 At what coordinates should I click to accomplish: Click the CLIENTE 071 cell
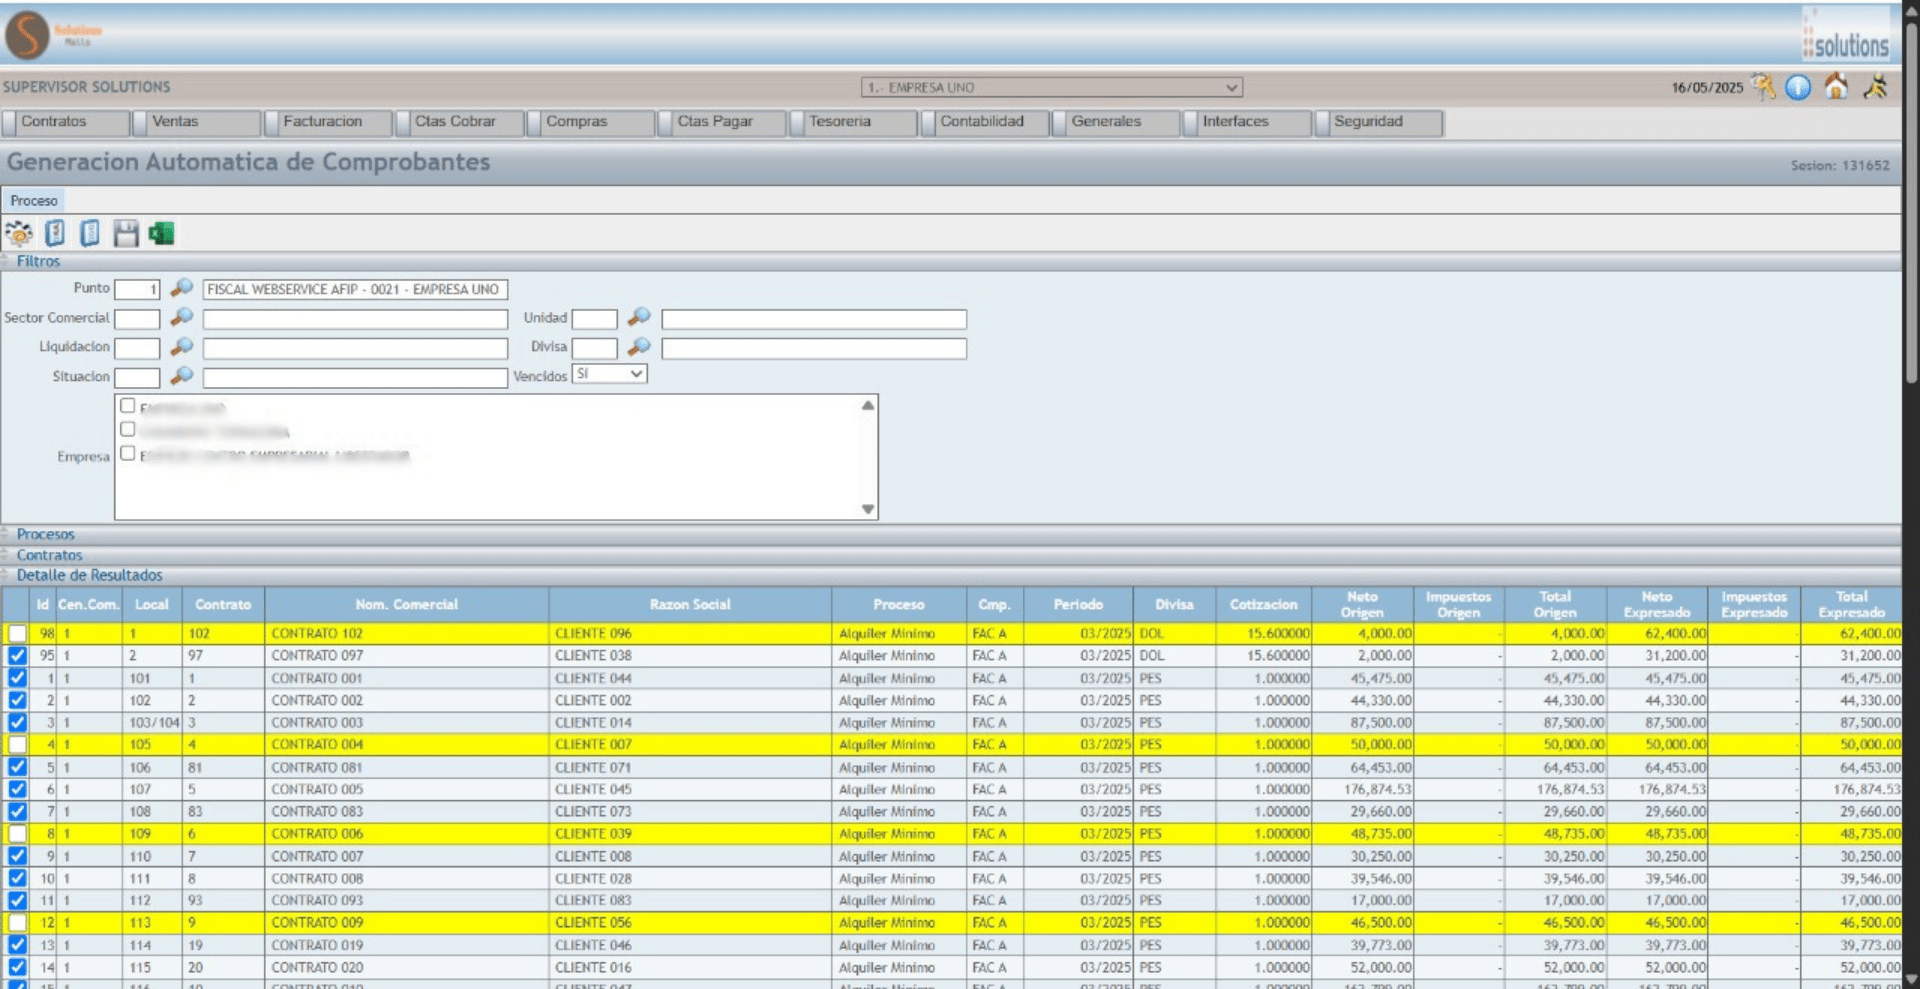coord(690,768)
